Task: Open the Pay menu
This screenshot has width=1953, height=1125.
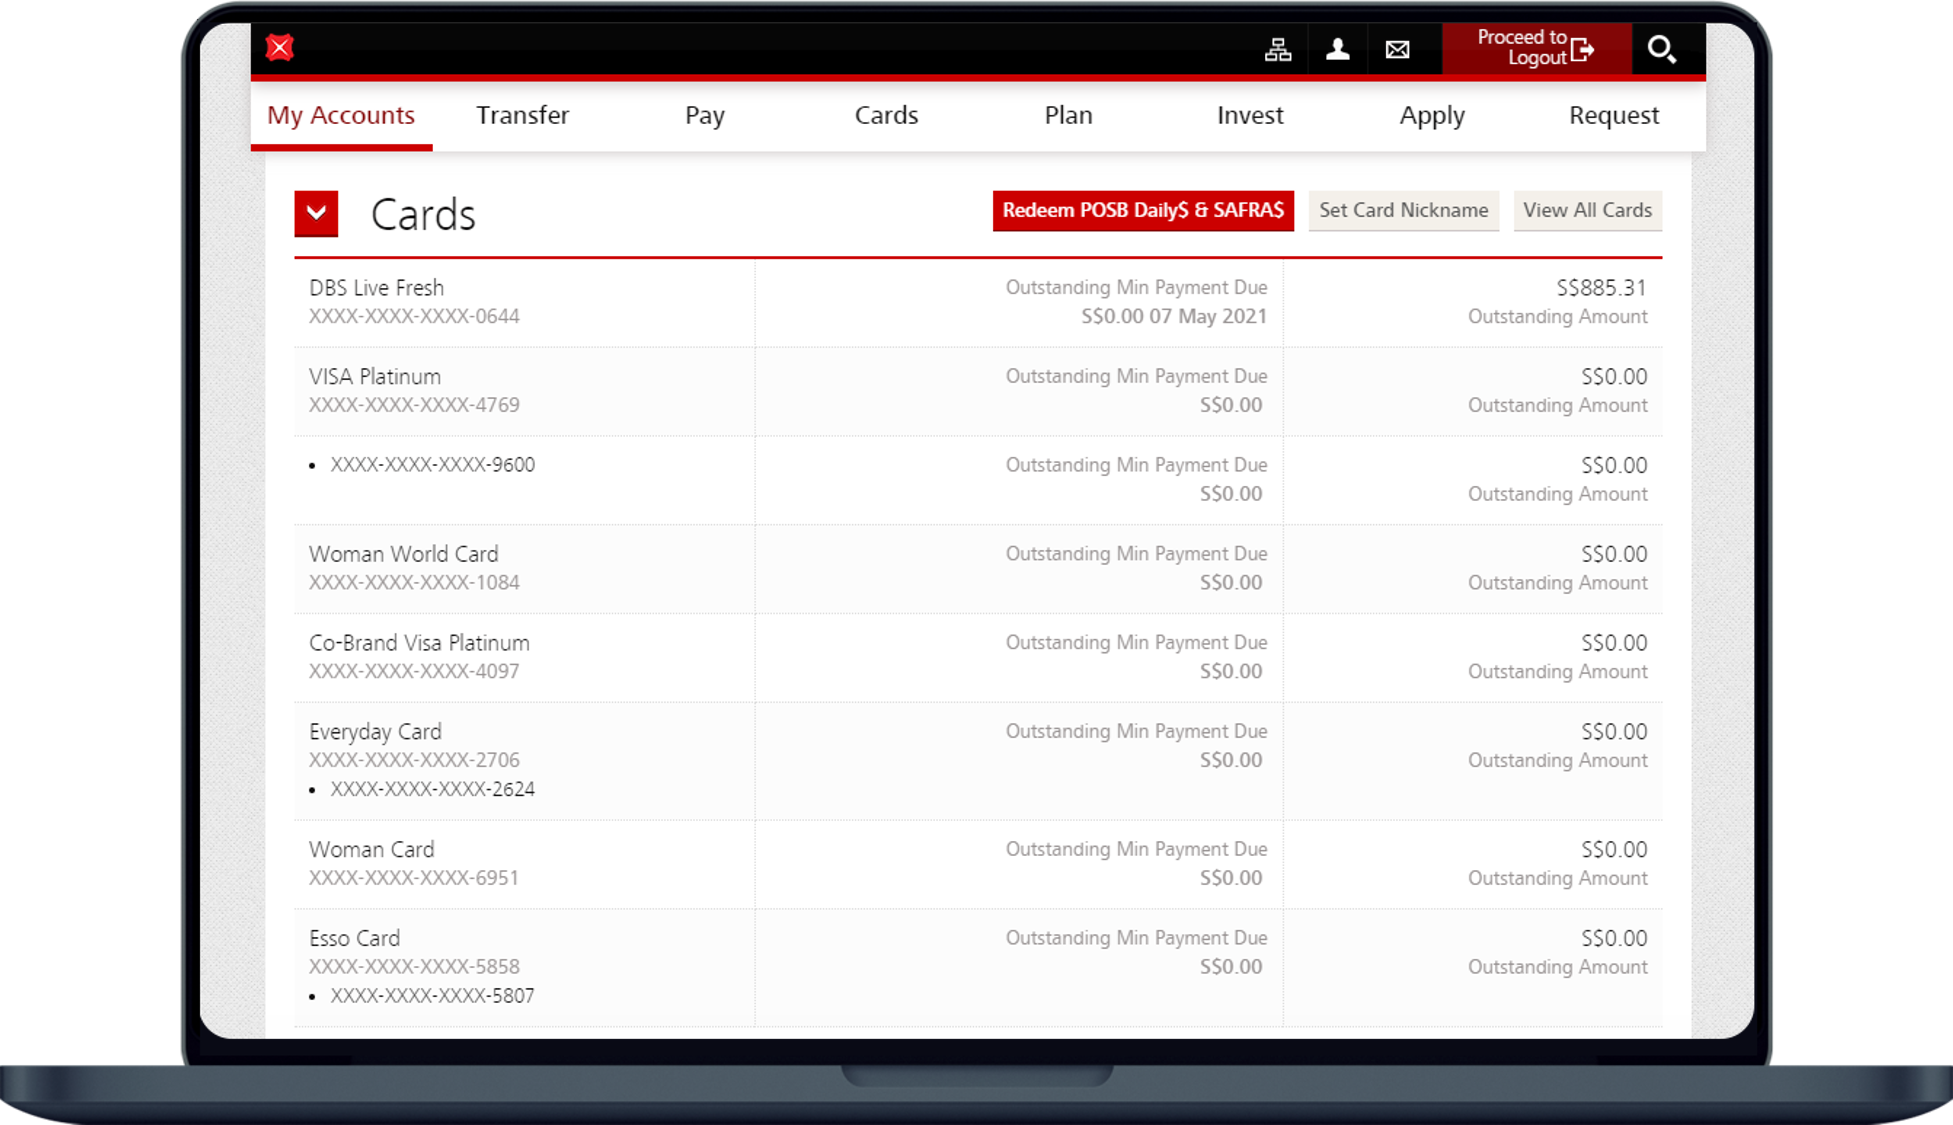Action: point(704,115)
